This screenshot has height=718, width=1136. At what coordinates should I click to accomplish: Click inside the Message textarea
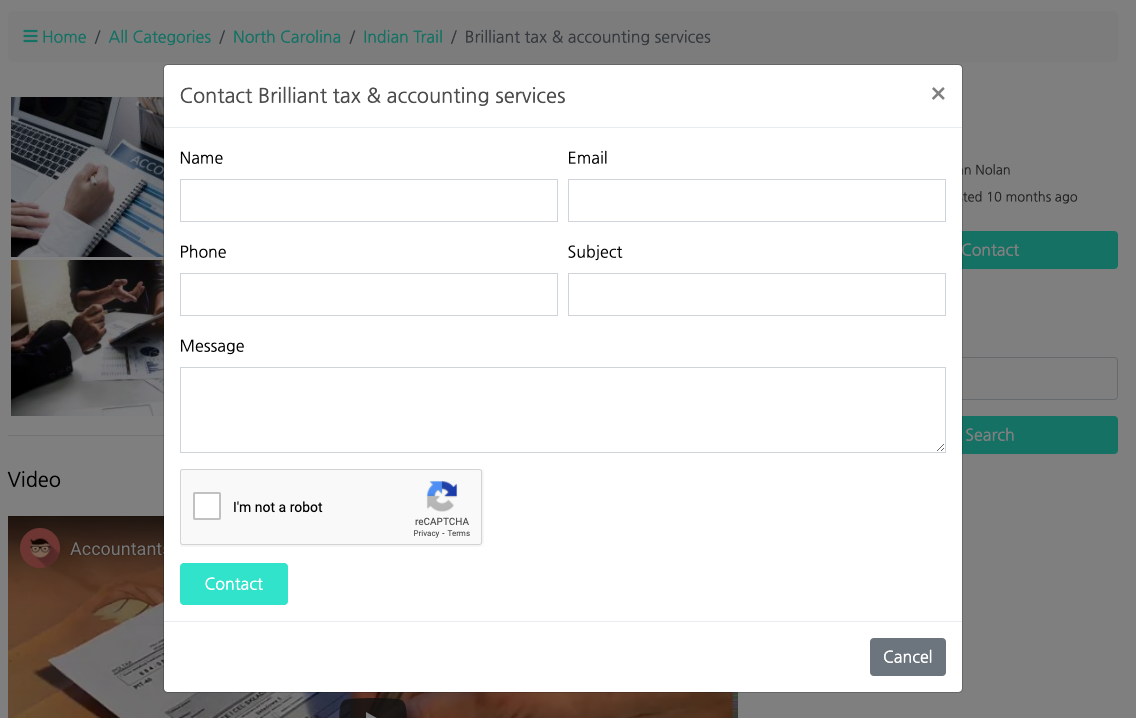pos(562,409)
